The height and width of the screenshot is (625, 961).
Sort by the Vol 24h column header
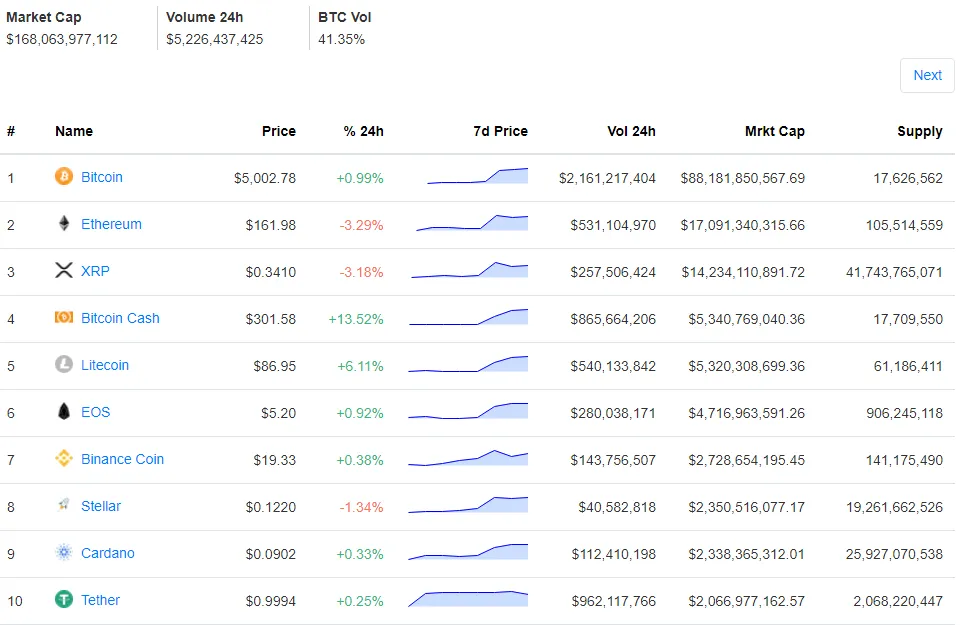click(631, 131)
